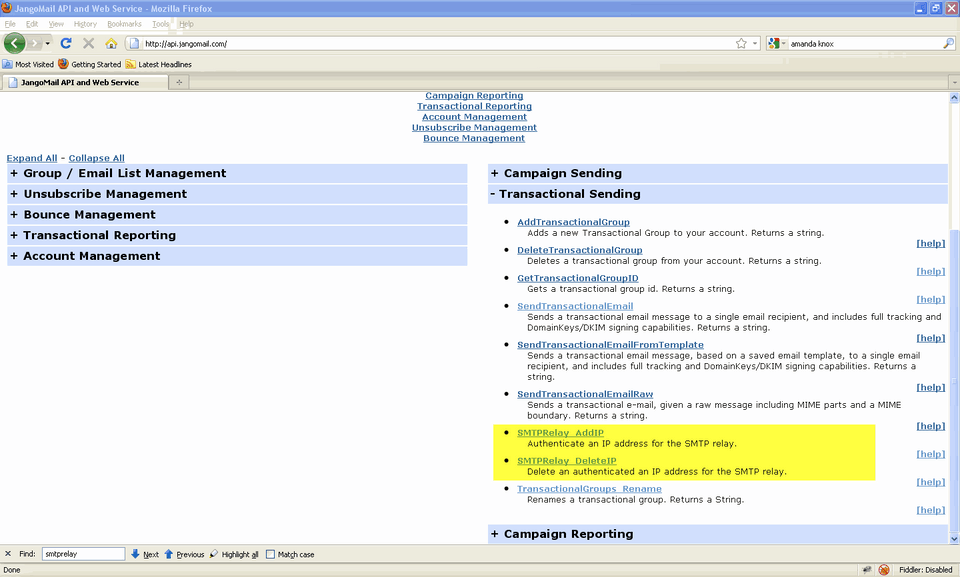960x577 pixels.
Task: Follow the Campaign Reporting top link
Action: (474, 96)
